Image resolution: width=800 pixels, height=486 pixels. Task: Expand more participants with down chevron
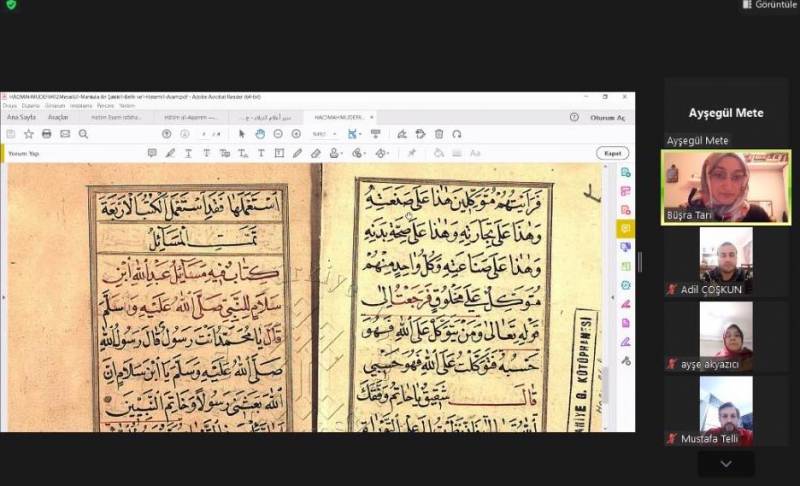point(725,464)
